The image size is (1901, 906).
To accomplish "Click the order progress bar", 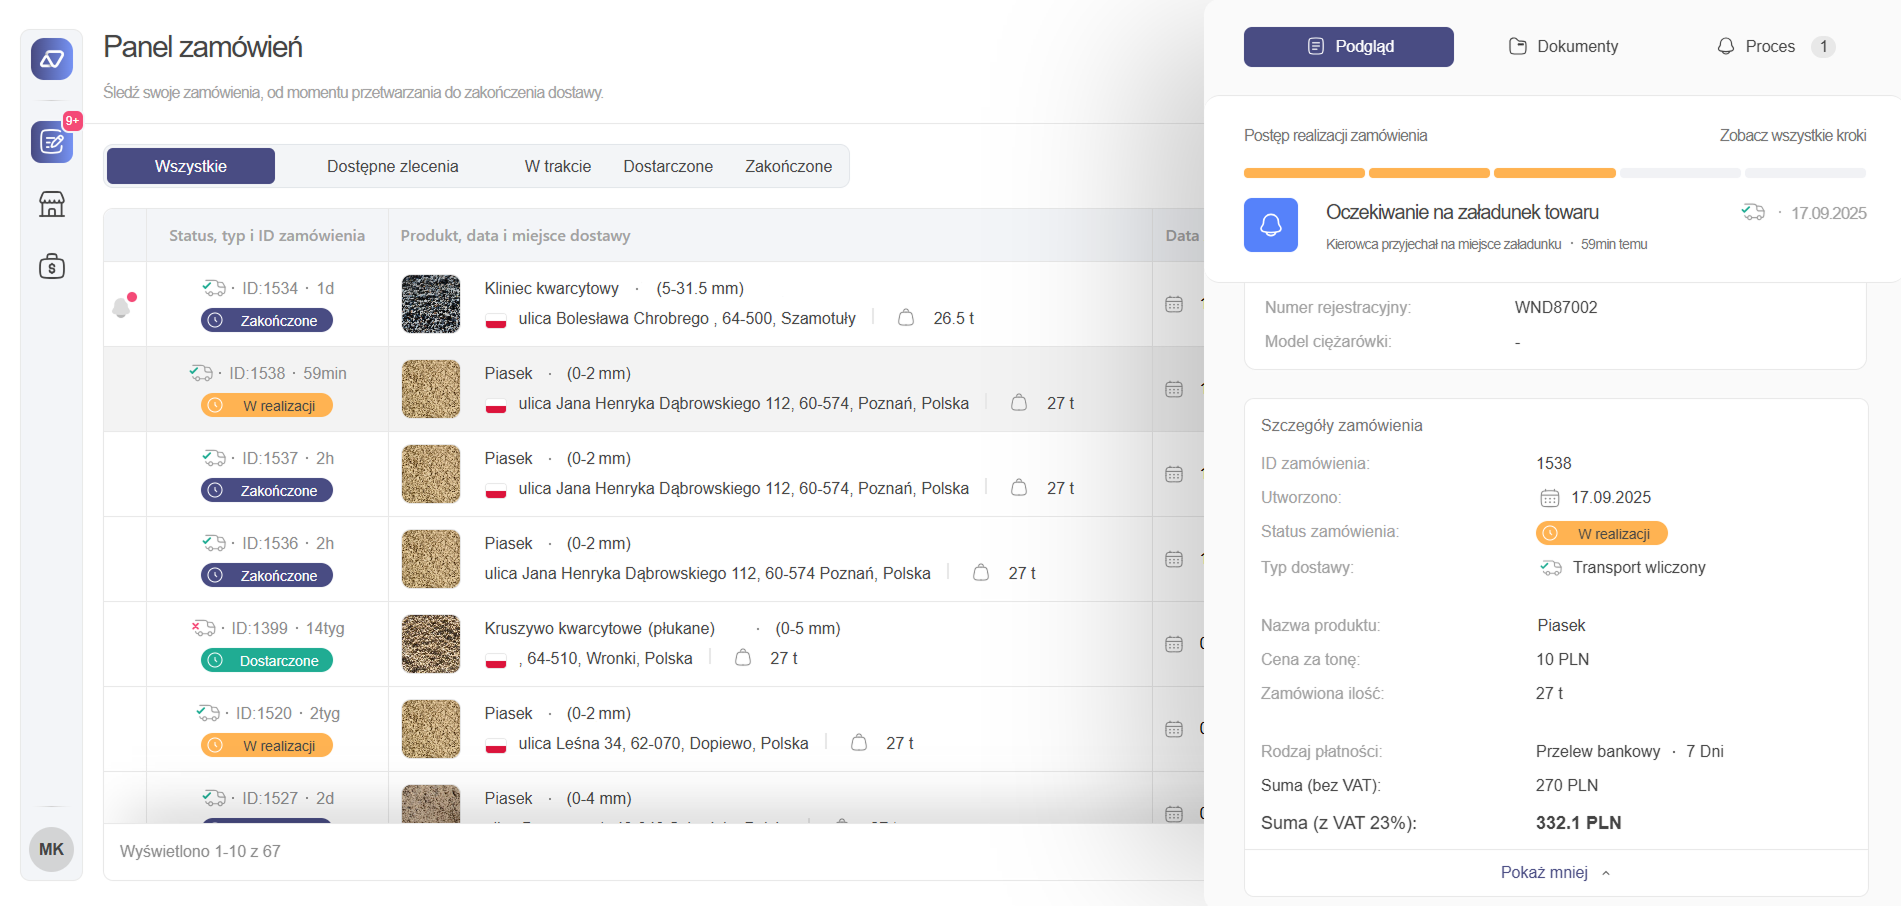I will pos(1554,173).
